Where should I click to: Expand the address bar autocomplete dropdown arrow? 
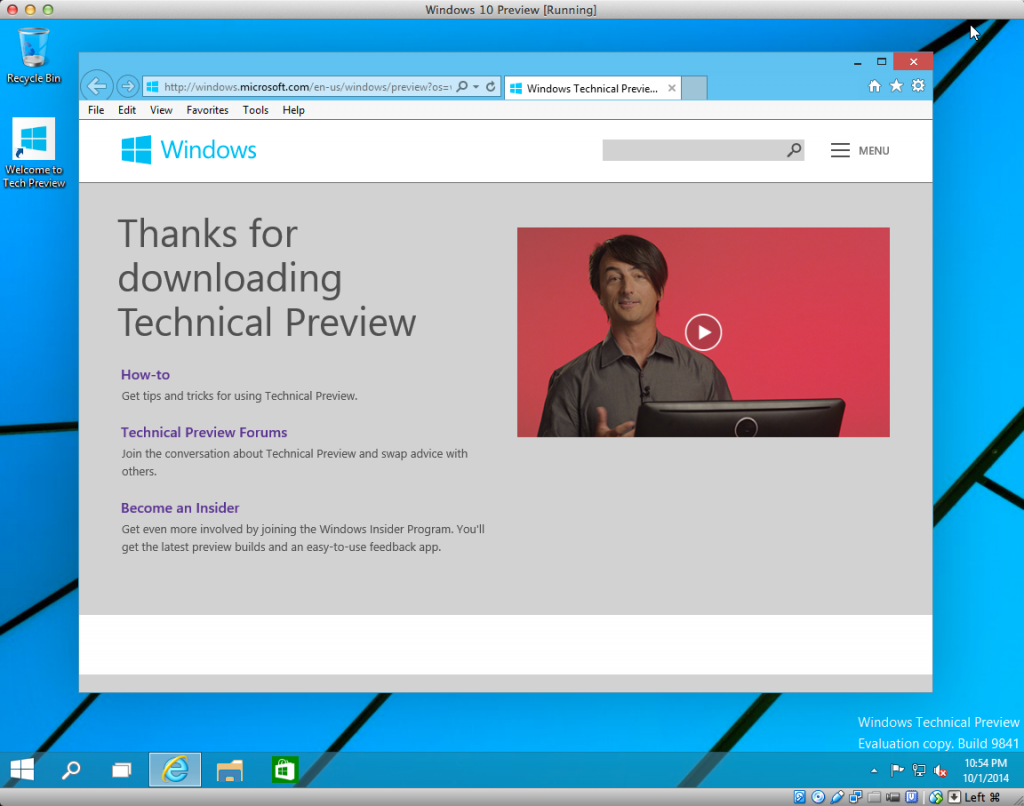(x=476, y=86)
